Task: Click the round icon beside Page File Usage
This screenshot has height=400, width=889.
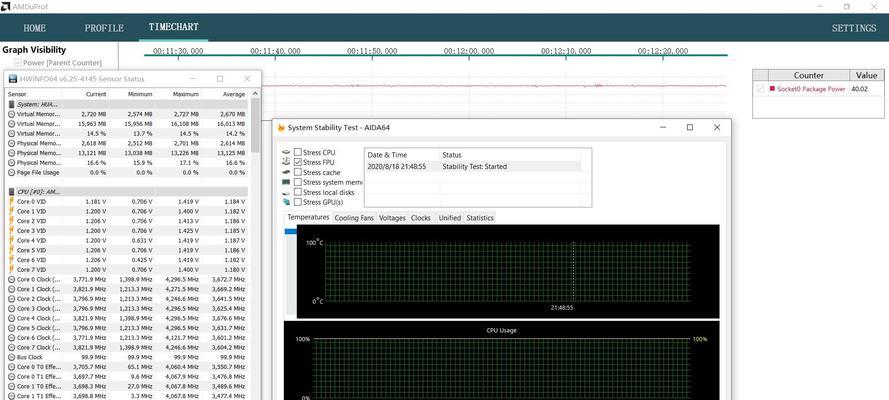Action: pos(12,172)
